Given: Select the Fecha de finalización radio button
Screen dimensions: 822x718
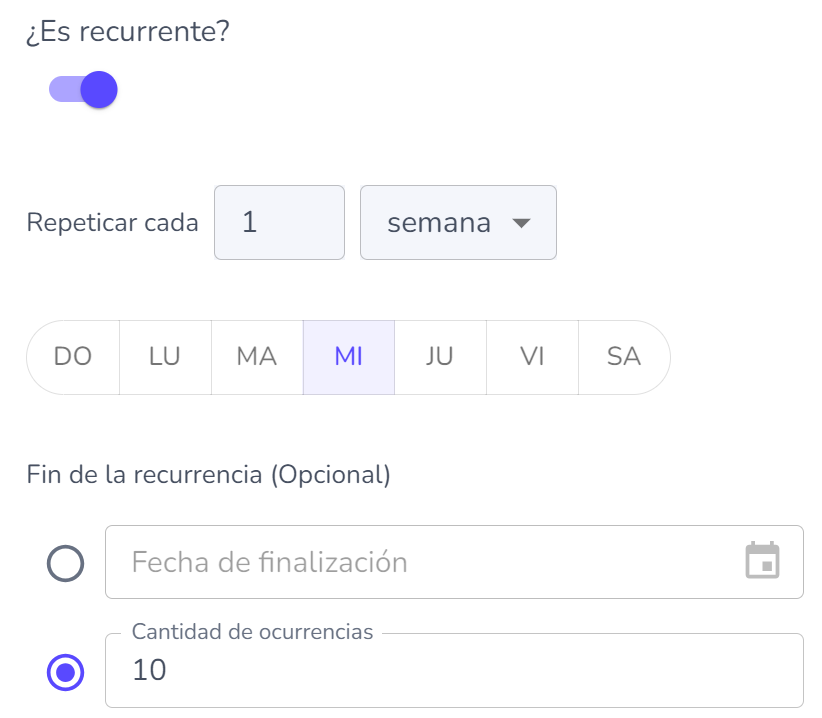Looking at the screenshot, I should 65,564.
